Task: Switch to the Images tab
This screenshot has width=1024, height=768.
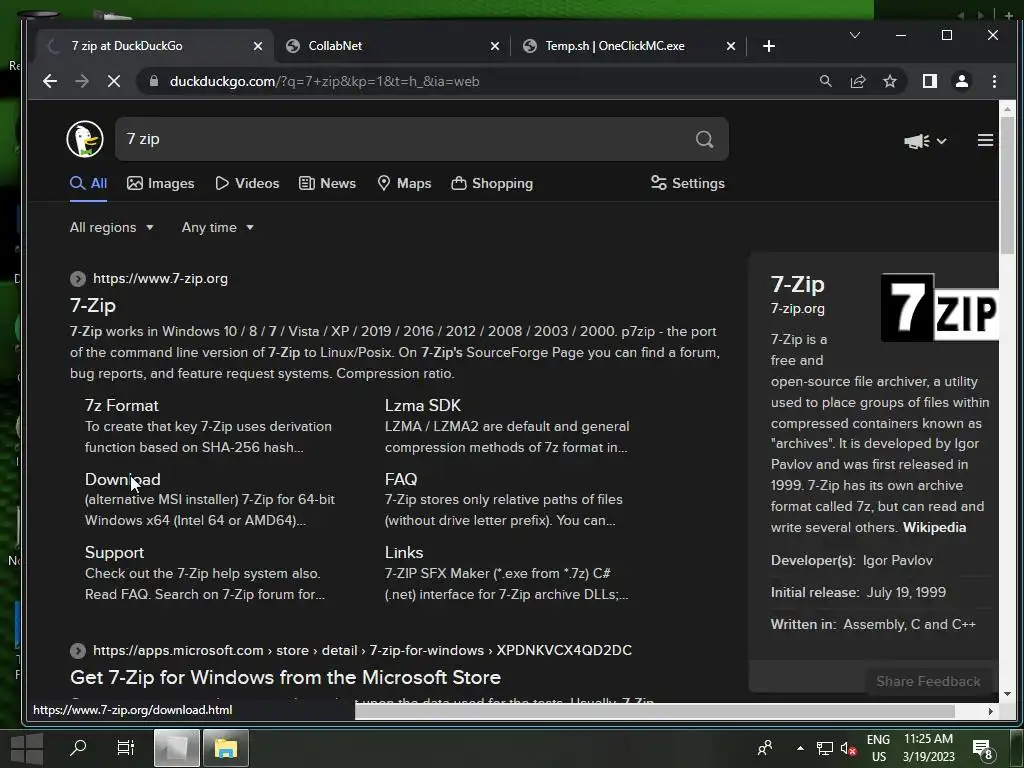Action: (x=161, y=184)
